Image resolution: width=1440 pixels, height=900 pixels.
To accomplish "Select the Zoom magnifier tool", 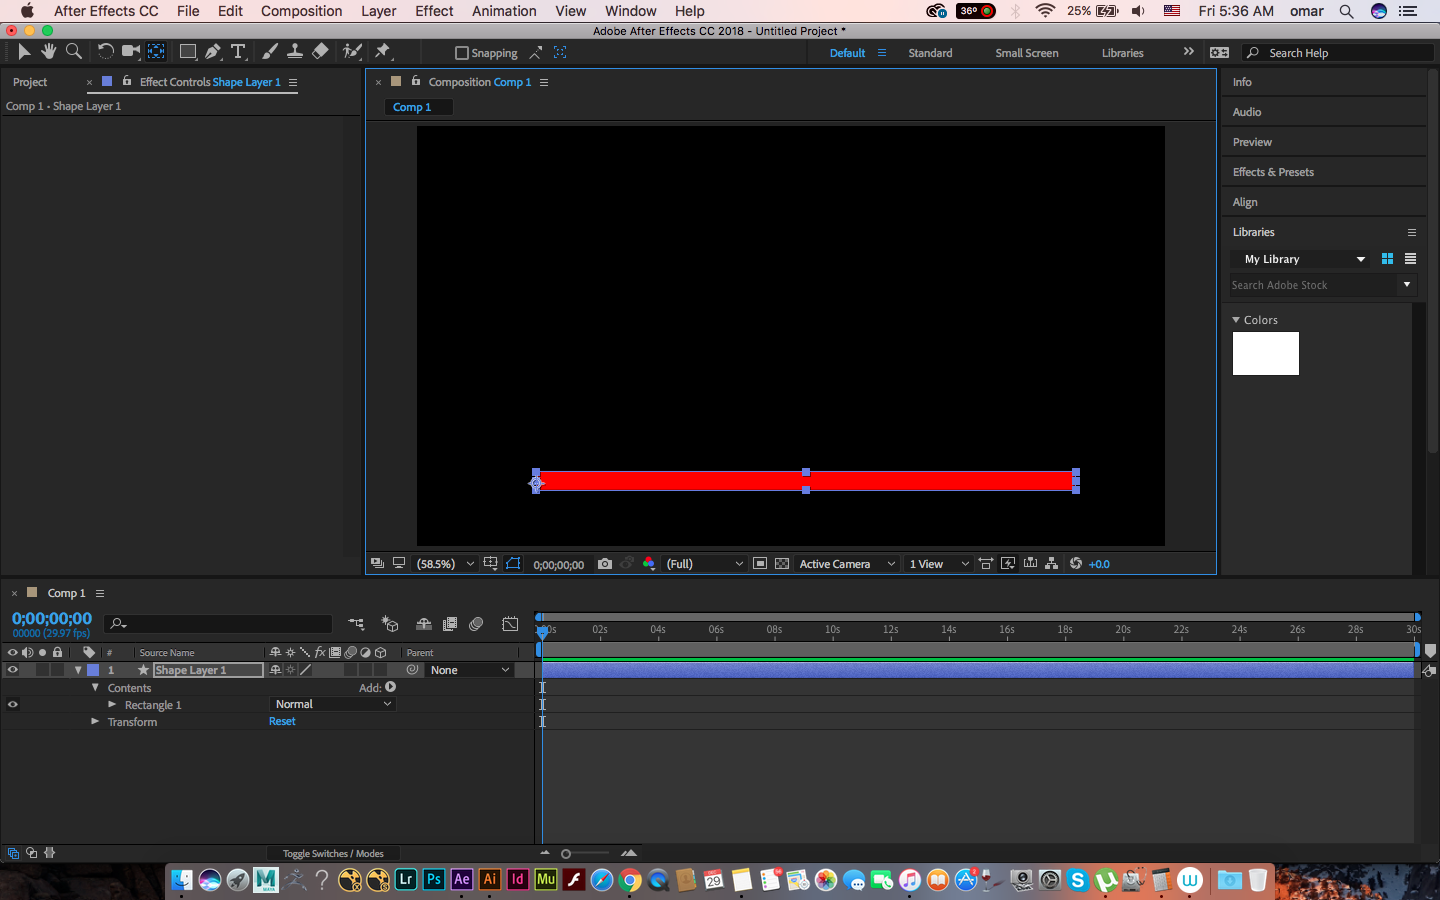I will click(x=73, y=52).
